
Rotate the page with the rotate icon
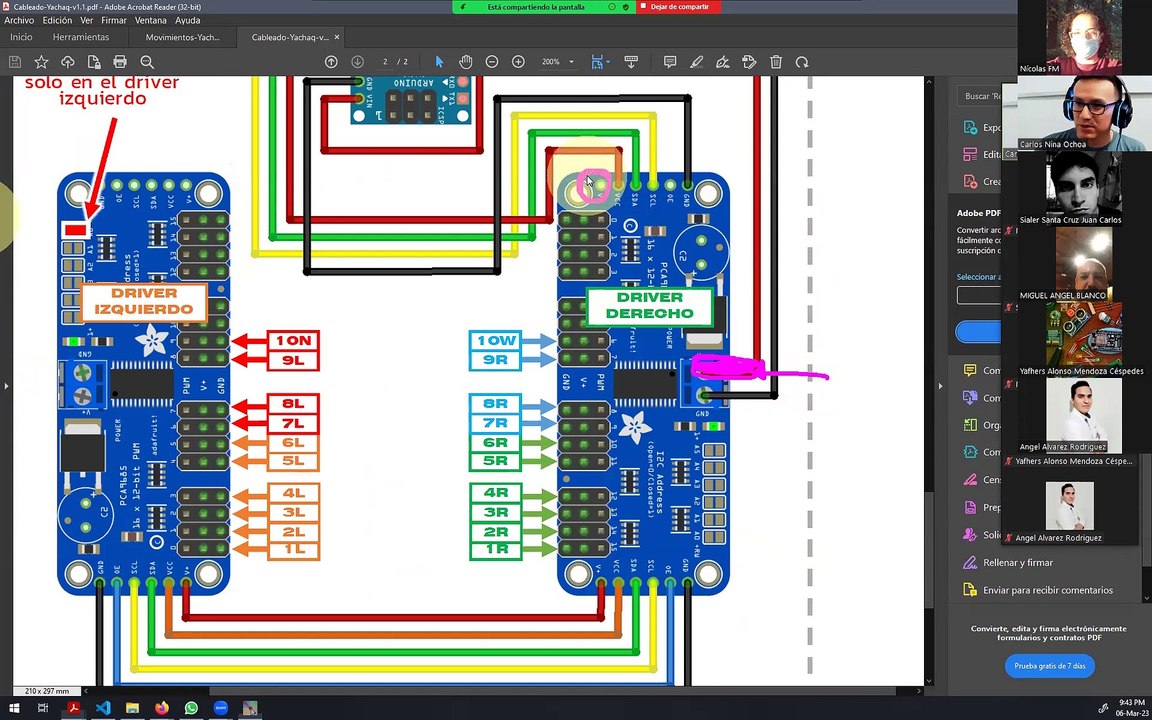pyautogui.click(x=802, y=62)
